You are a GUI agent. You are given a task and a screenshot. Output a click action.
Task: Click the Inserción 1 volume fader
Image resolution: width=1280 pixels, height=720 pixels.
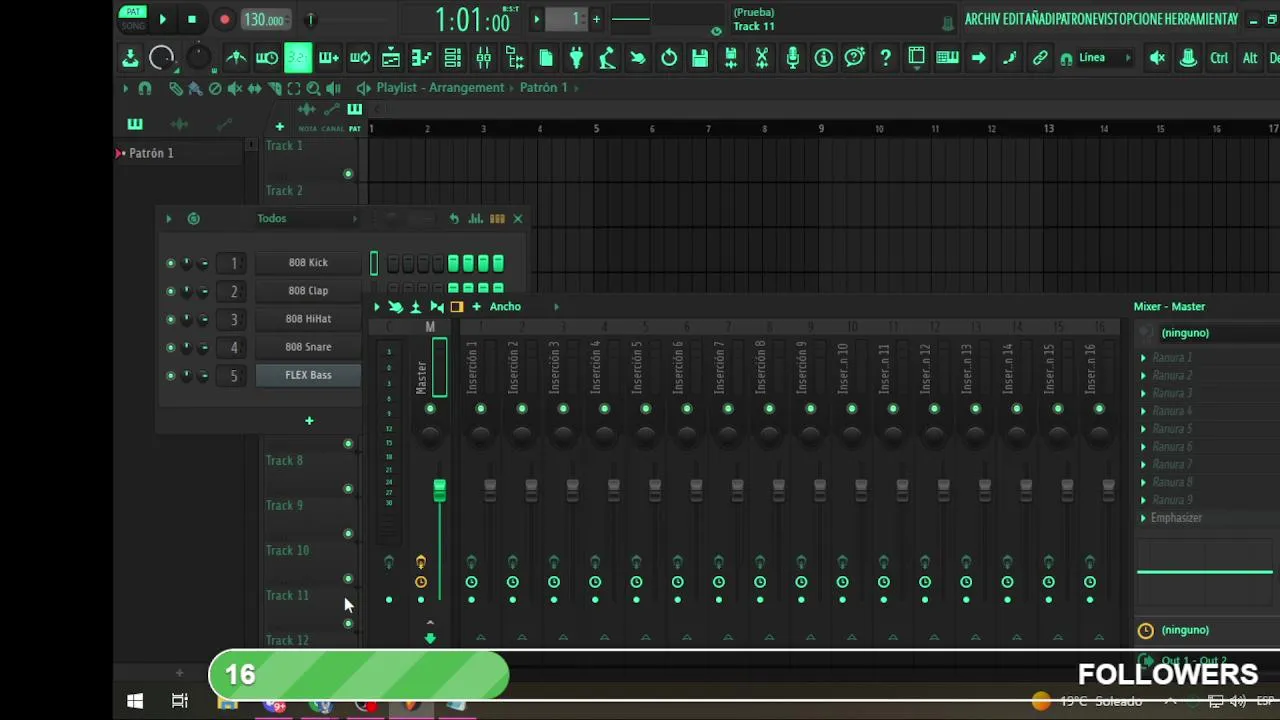[x=490, y=488]
